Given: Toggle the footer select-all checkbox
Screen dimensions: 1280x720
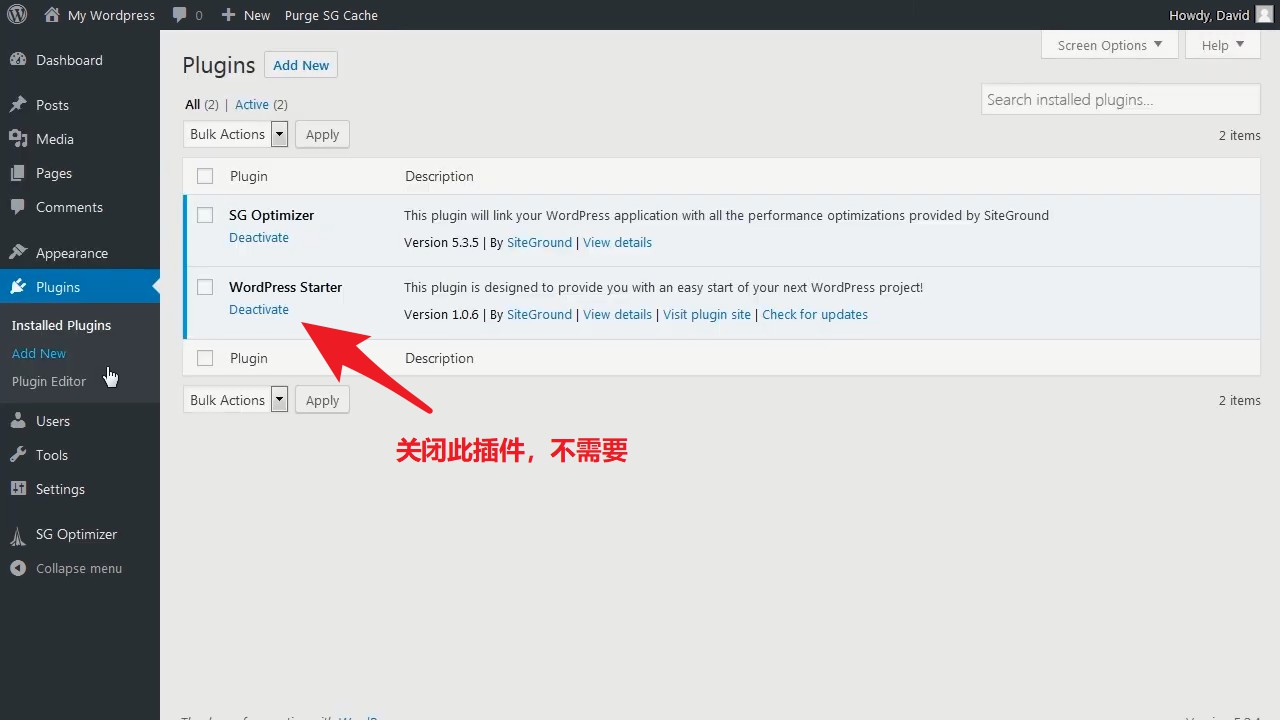Looking at the screenshot, I should (205, 358).
